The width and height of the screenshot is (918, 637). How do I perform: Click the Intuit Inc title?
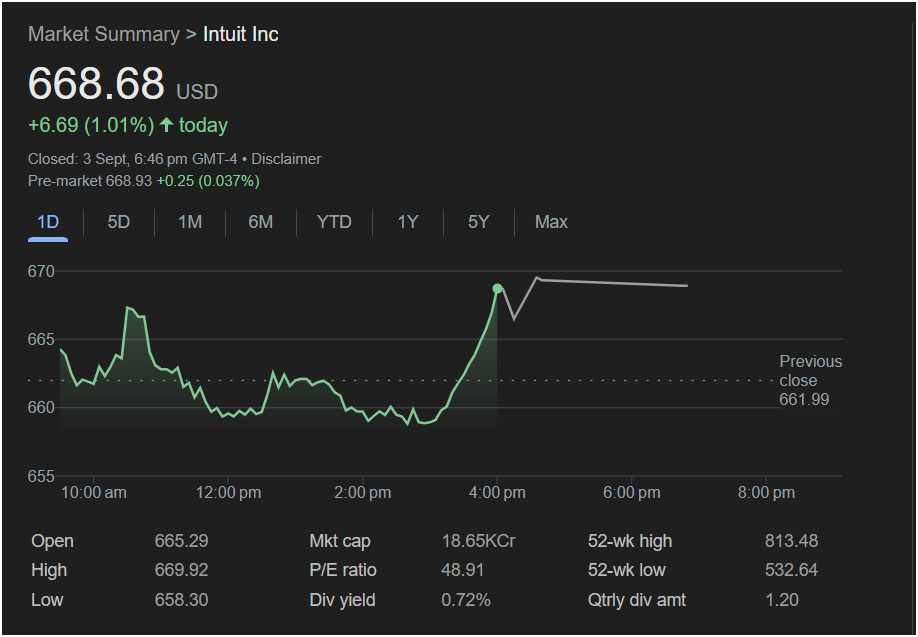(x=241, y=34)
